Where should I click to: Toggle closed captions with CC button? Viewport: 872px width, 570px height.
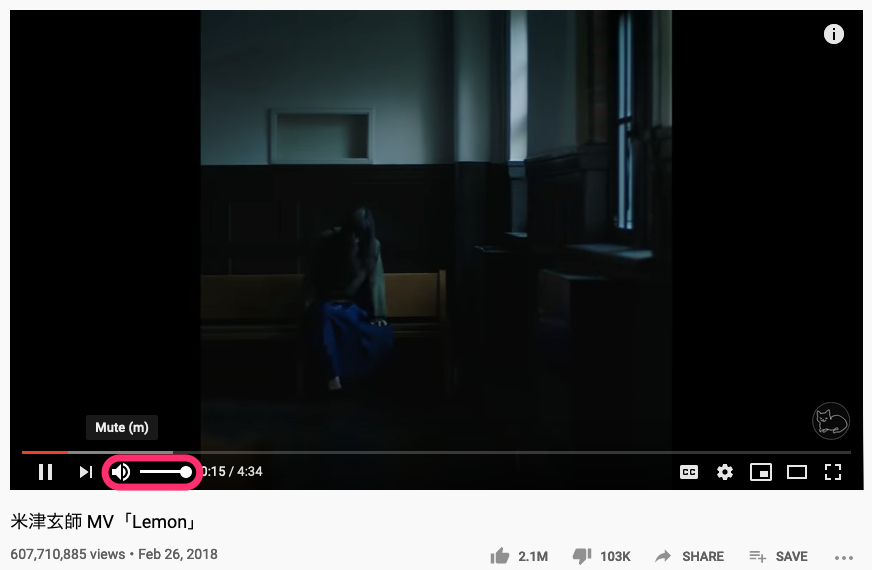(x=688, y=472)
